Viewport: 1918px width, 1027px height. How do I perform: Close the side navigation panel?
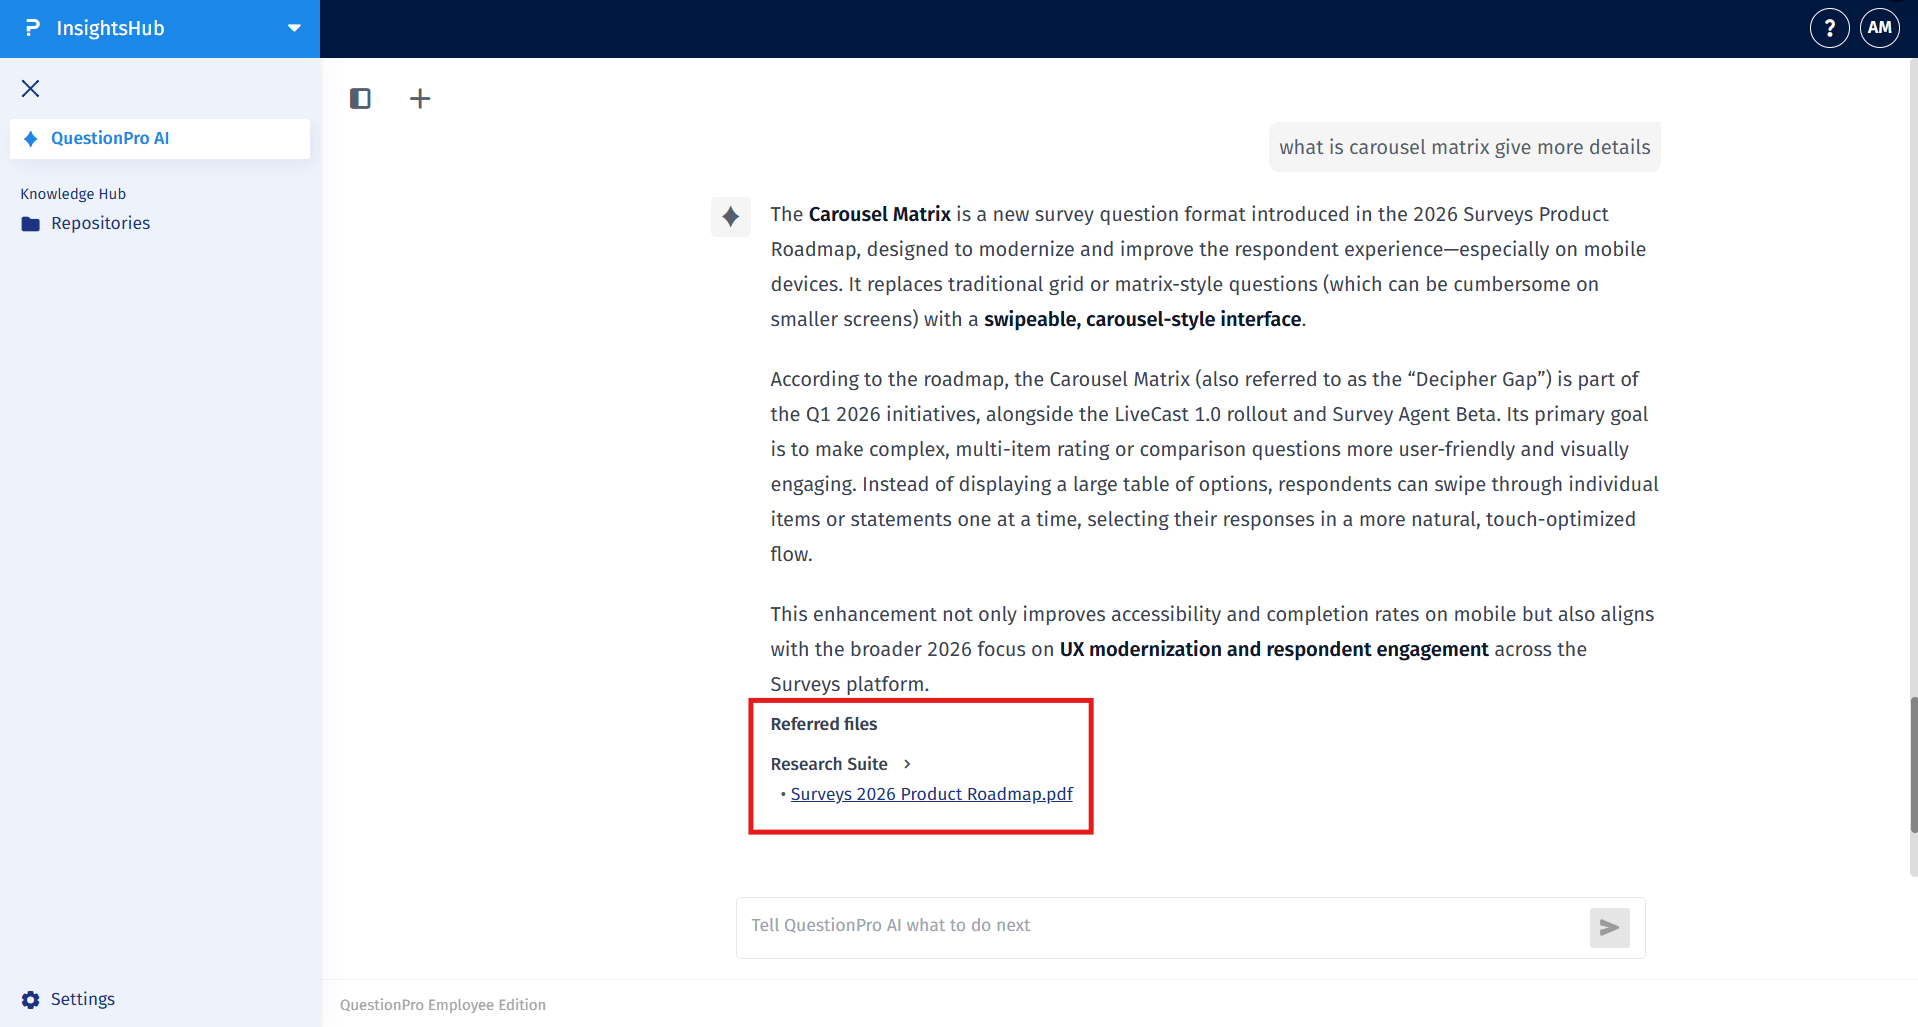click(31, 89)
